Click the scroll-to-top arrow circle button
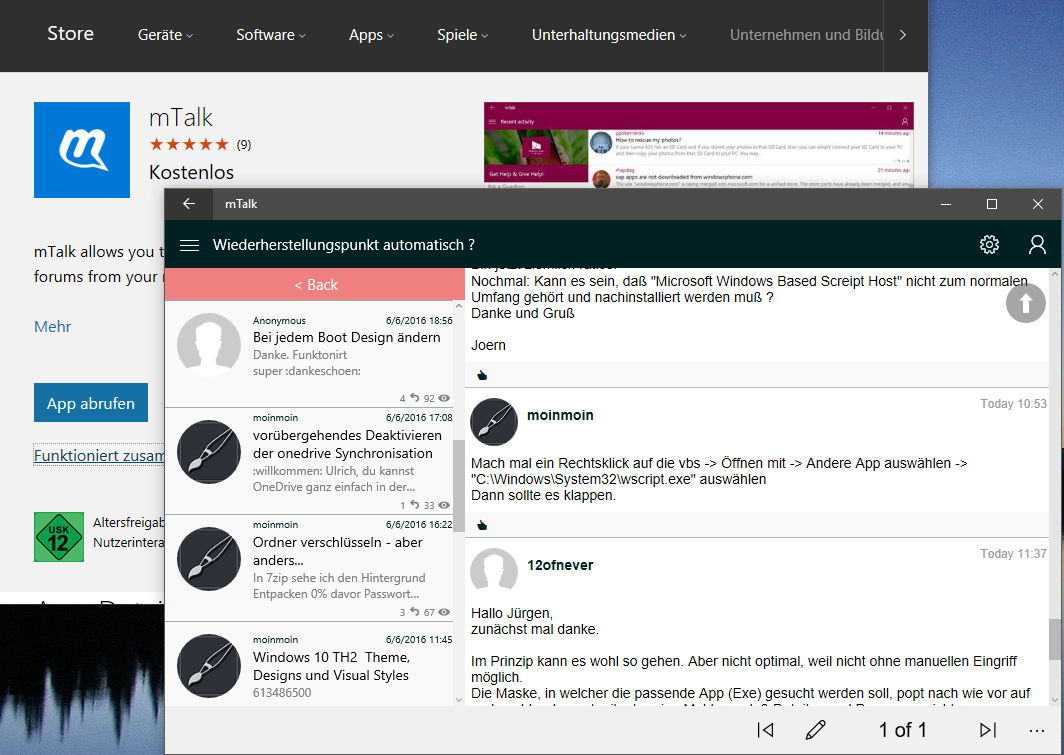Screen dimensions: 1064x755 tap(1025, 303)
